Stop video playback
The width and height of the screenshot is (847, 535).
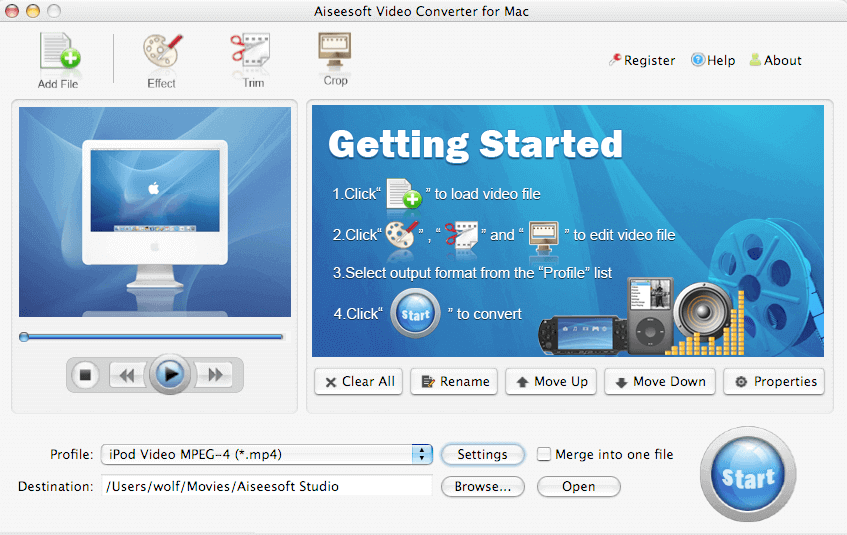coord(85,375)
